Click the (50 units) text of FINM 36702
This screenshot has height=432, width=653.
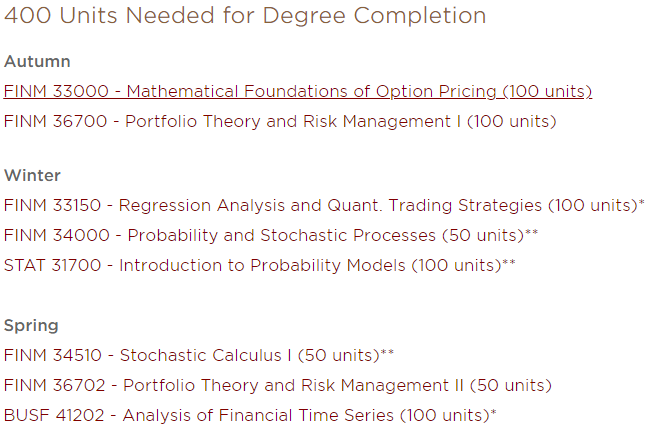click(511, 385)
